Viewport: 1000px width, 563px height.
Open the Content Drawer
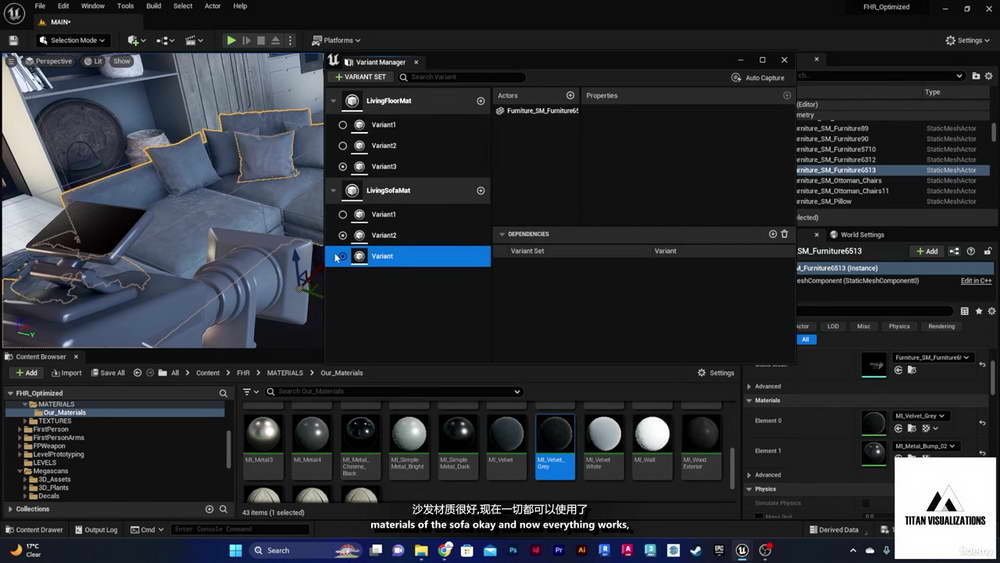[x=34, y=530]
